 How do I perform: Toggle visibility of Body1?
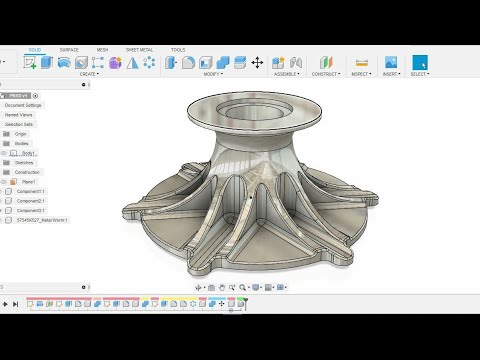pos(4,153)
